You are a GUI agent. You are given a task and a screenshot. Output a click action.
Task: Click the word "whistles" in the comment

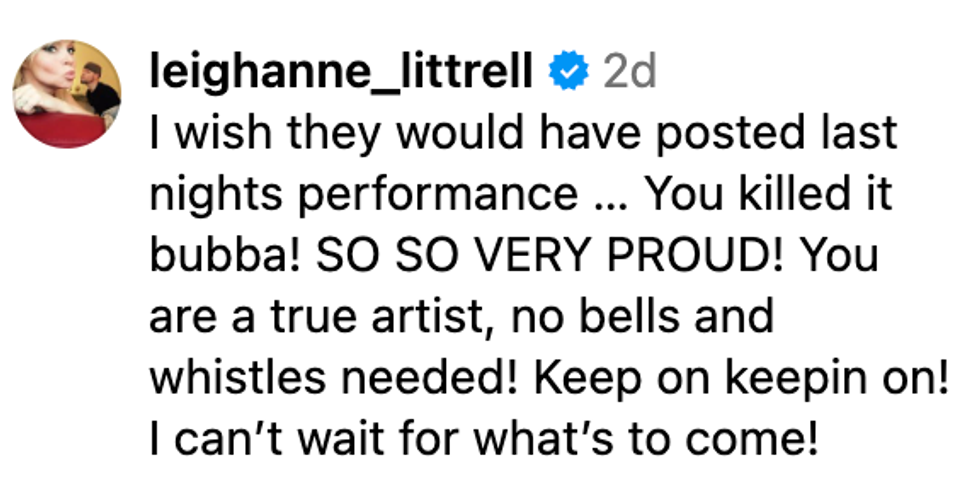(256, 378)
